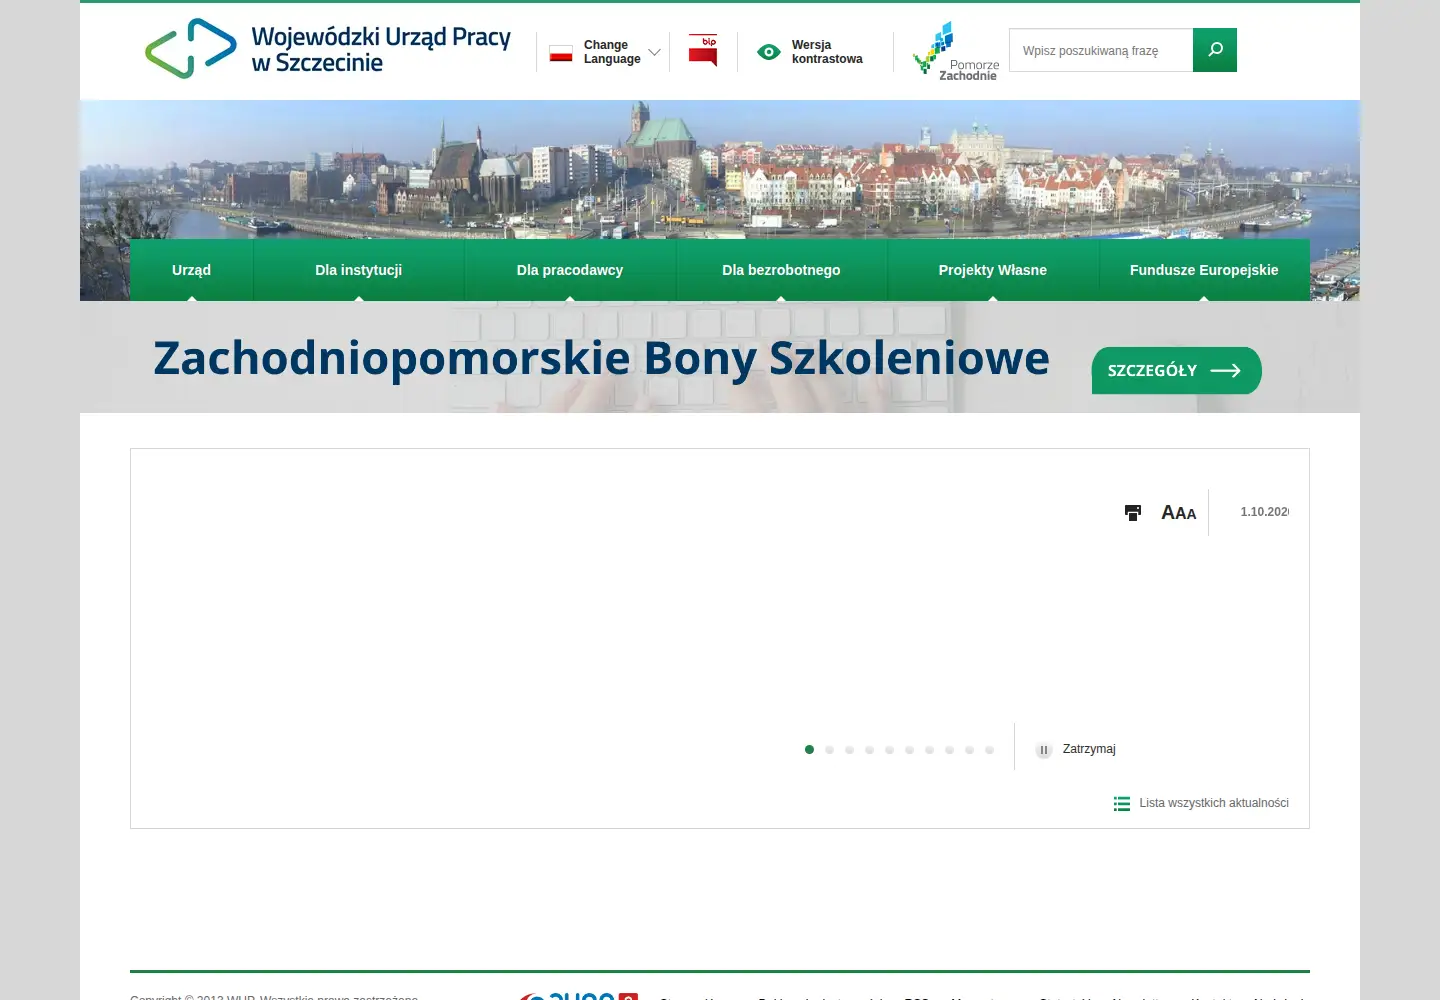
Task: Expand the Change Language dropdown
Action: tap(622, 52)
